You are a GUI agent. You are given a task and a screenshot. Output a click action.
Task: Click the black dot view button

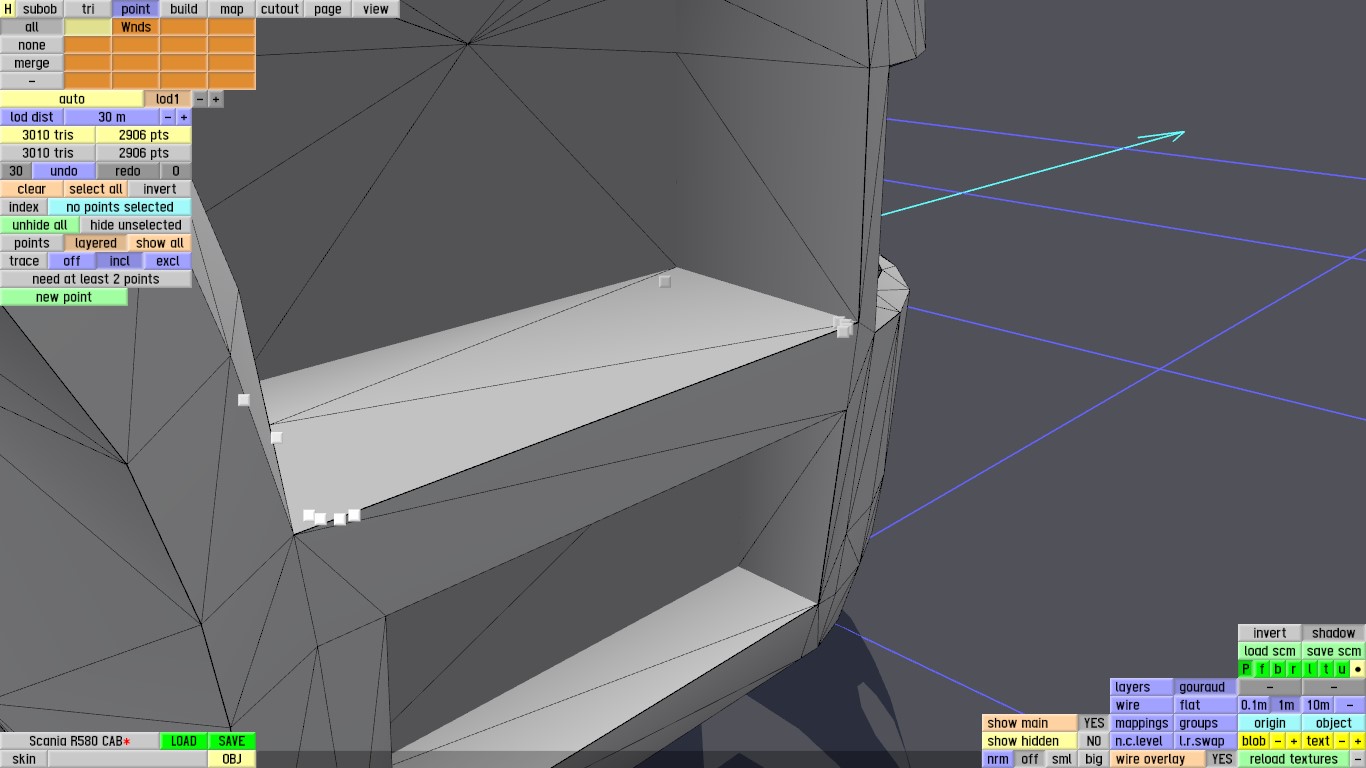coord(1358,669)
